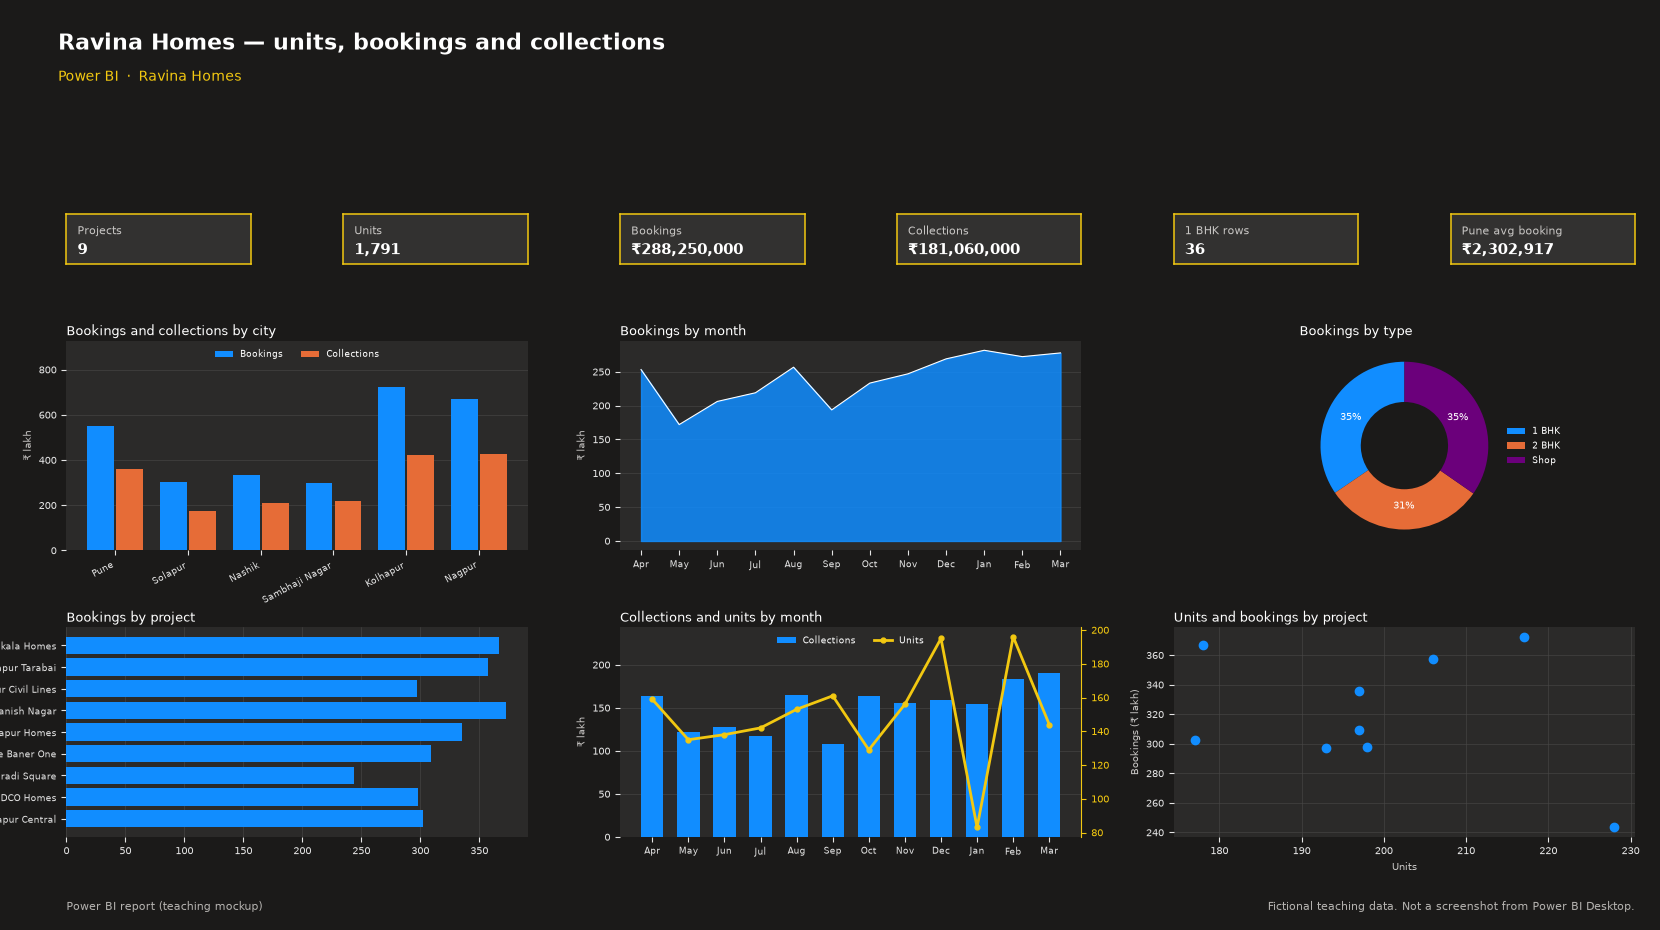
Task: Click the Units and bookings by project title
Action: pyautogui.click(x=1270, y=618)
